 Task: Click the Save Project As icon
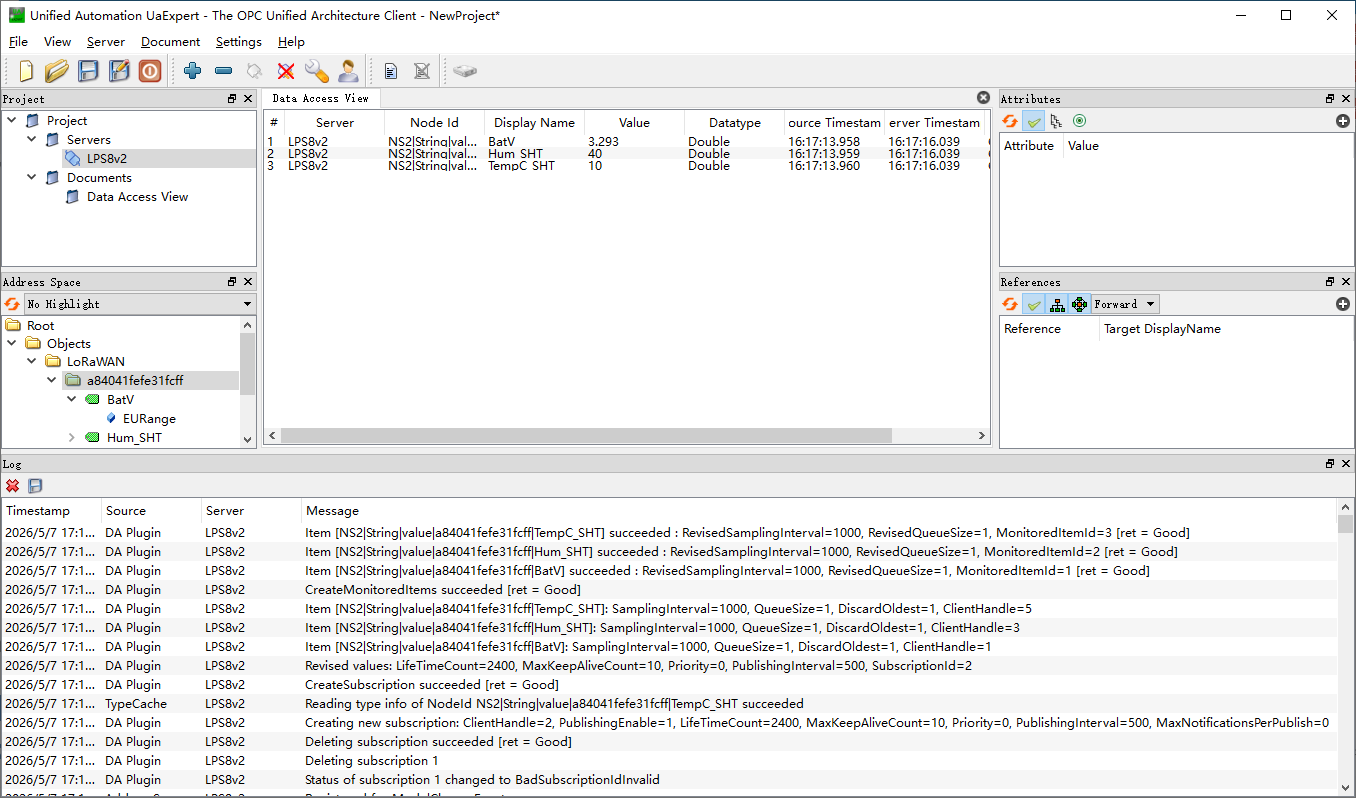[x=119, y=71]
